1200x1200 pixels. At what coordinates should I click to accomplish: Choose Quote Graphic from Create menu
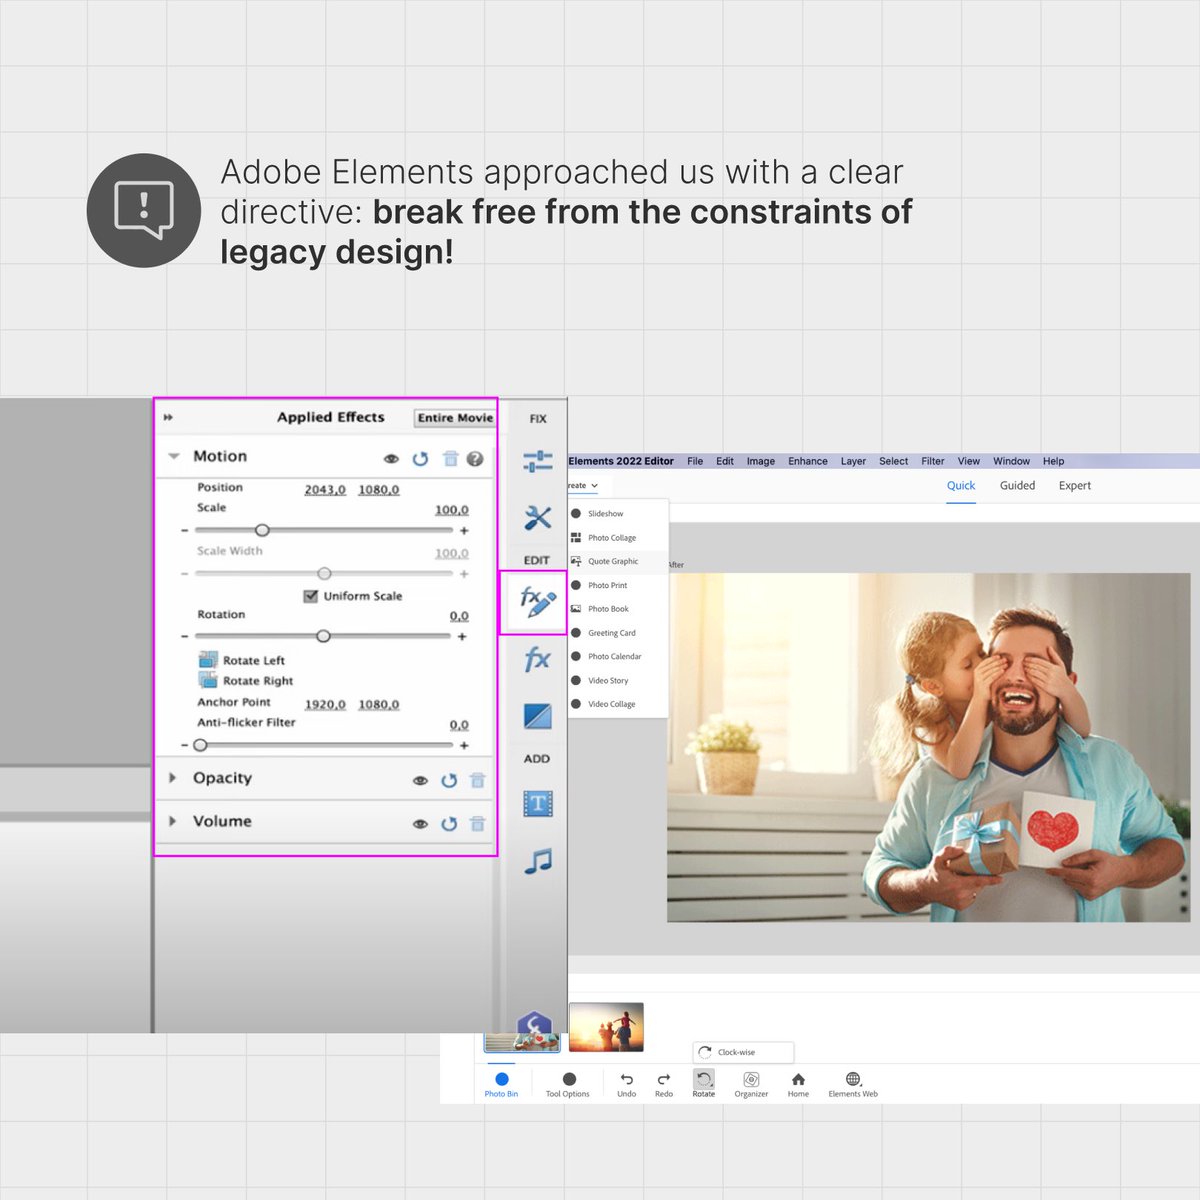click(x=617, y=562)
